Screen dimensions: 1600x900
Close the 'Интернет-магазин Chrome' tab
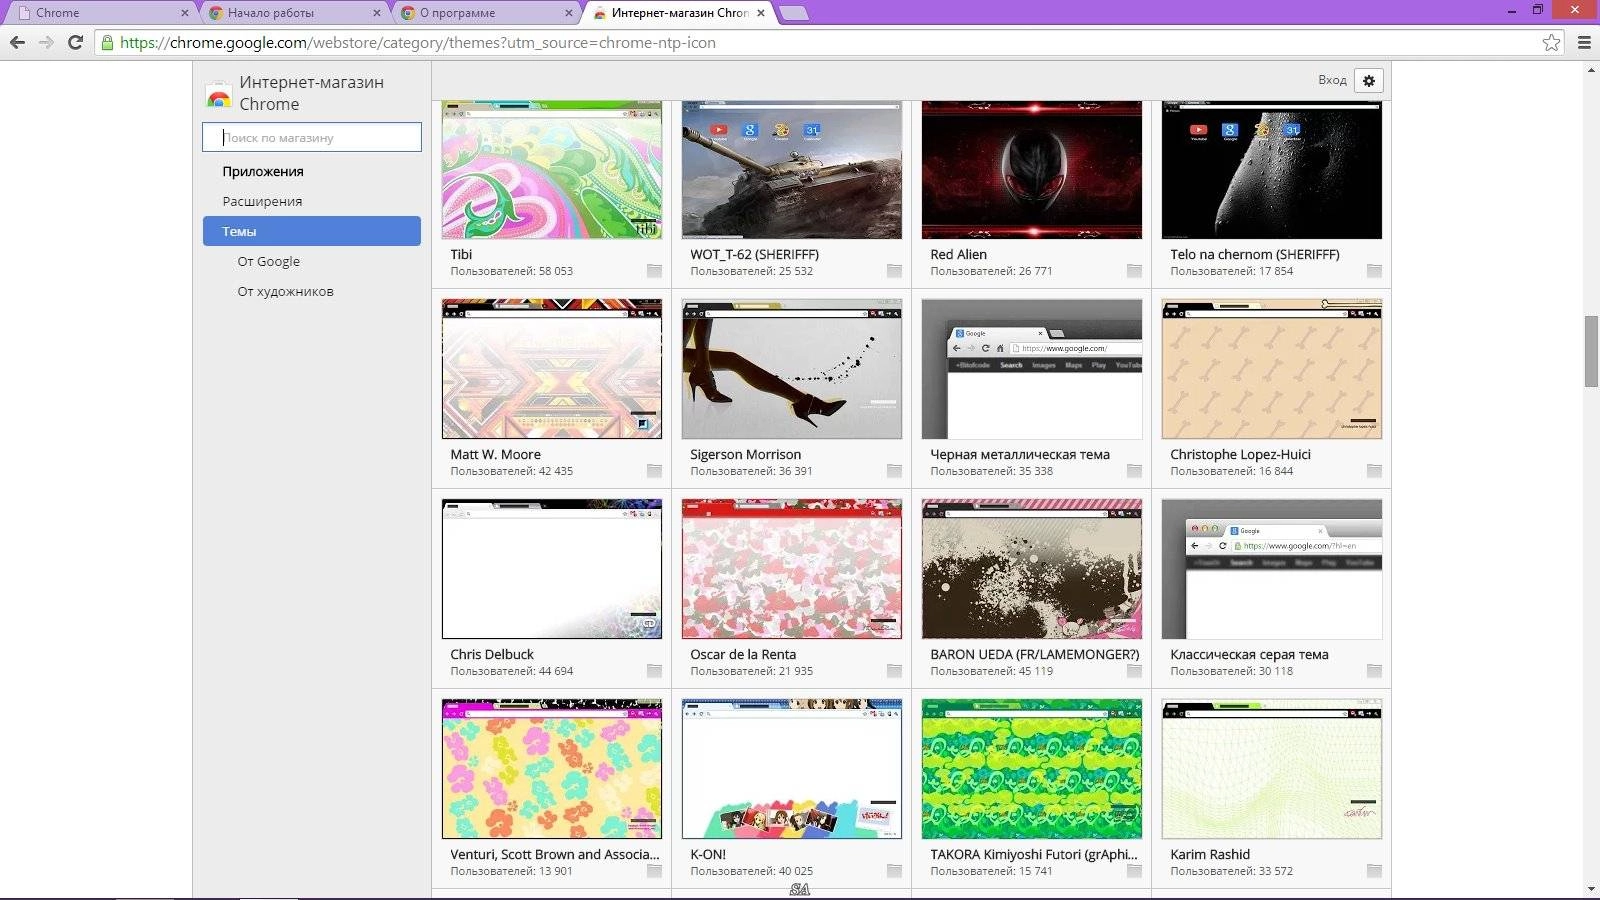(x=761, y=13)
